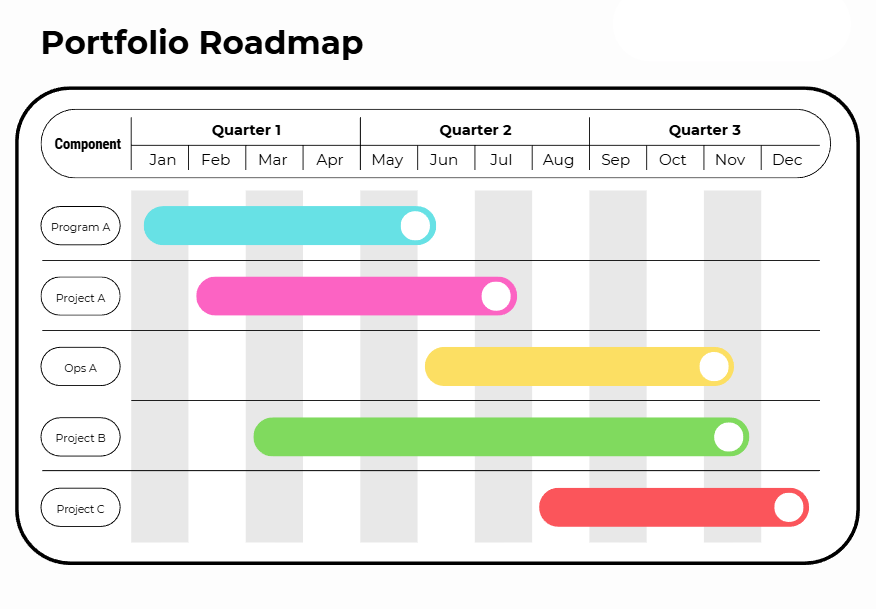Click the Ops A label pill
This screenshot has width=876, height=609.
(81, 367)
